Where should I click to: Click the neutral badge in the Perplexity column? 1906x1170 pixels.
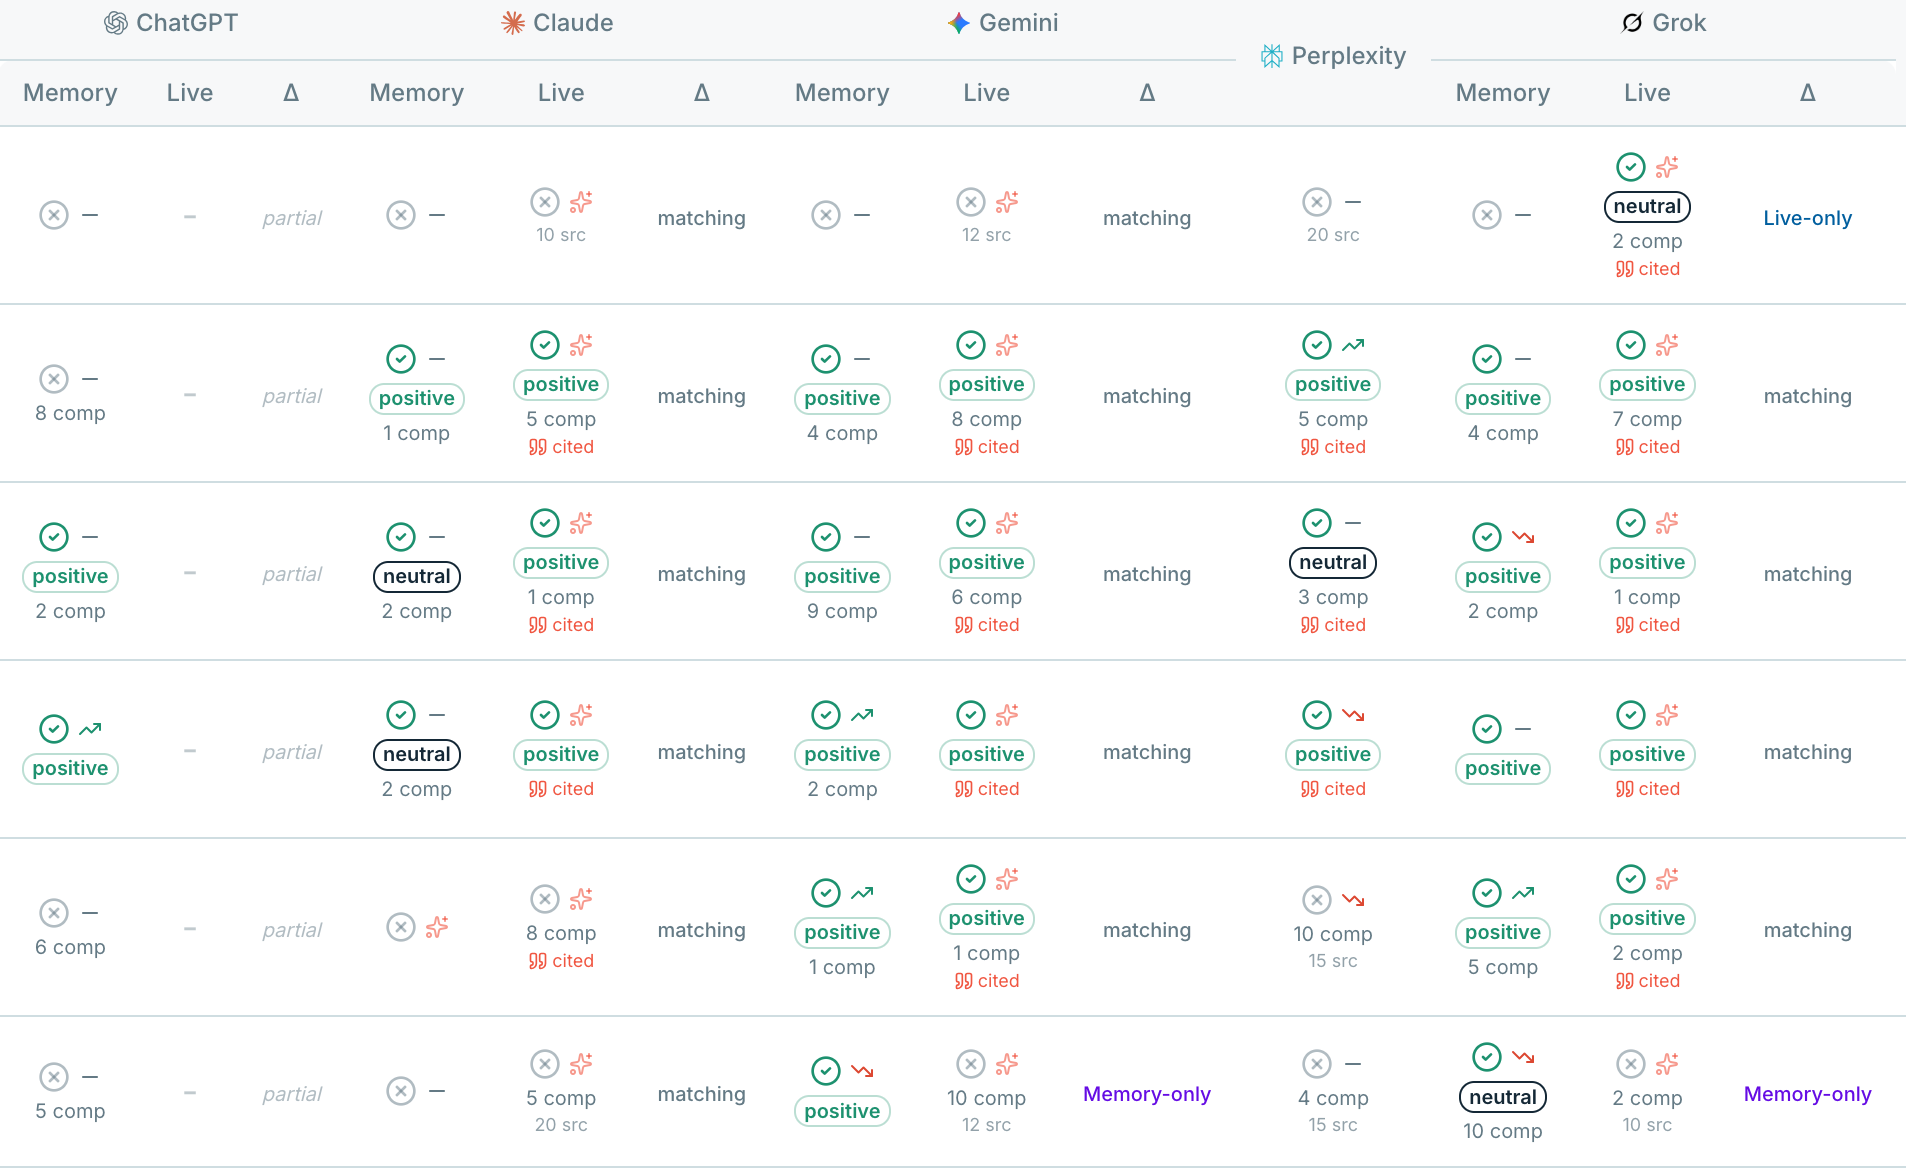[1332, 562]
